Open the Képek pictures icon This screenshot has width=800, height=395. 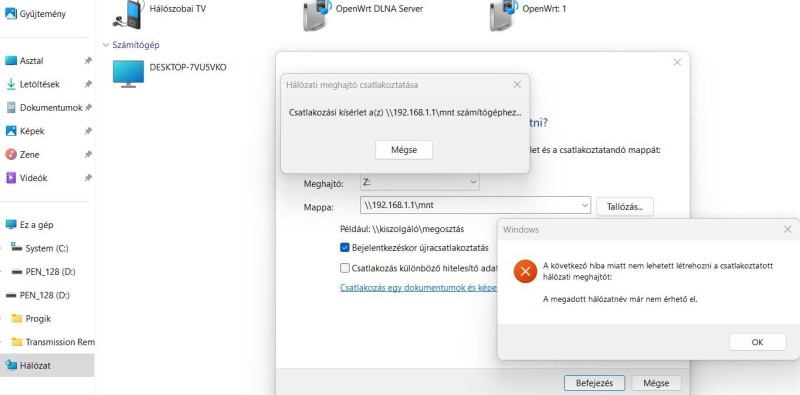pyautogui.click(x=11, y=131)
